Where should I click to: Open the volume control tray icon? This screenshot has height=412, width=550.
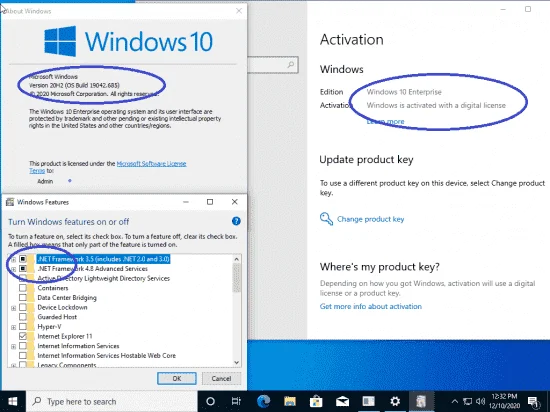(x=480, y=401)
